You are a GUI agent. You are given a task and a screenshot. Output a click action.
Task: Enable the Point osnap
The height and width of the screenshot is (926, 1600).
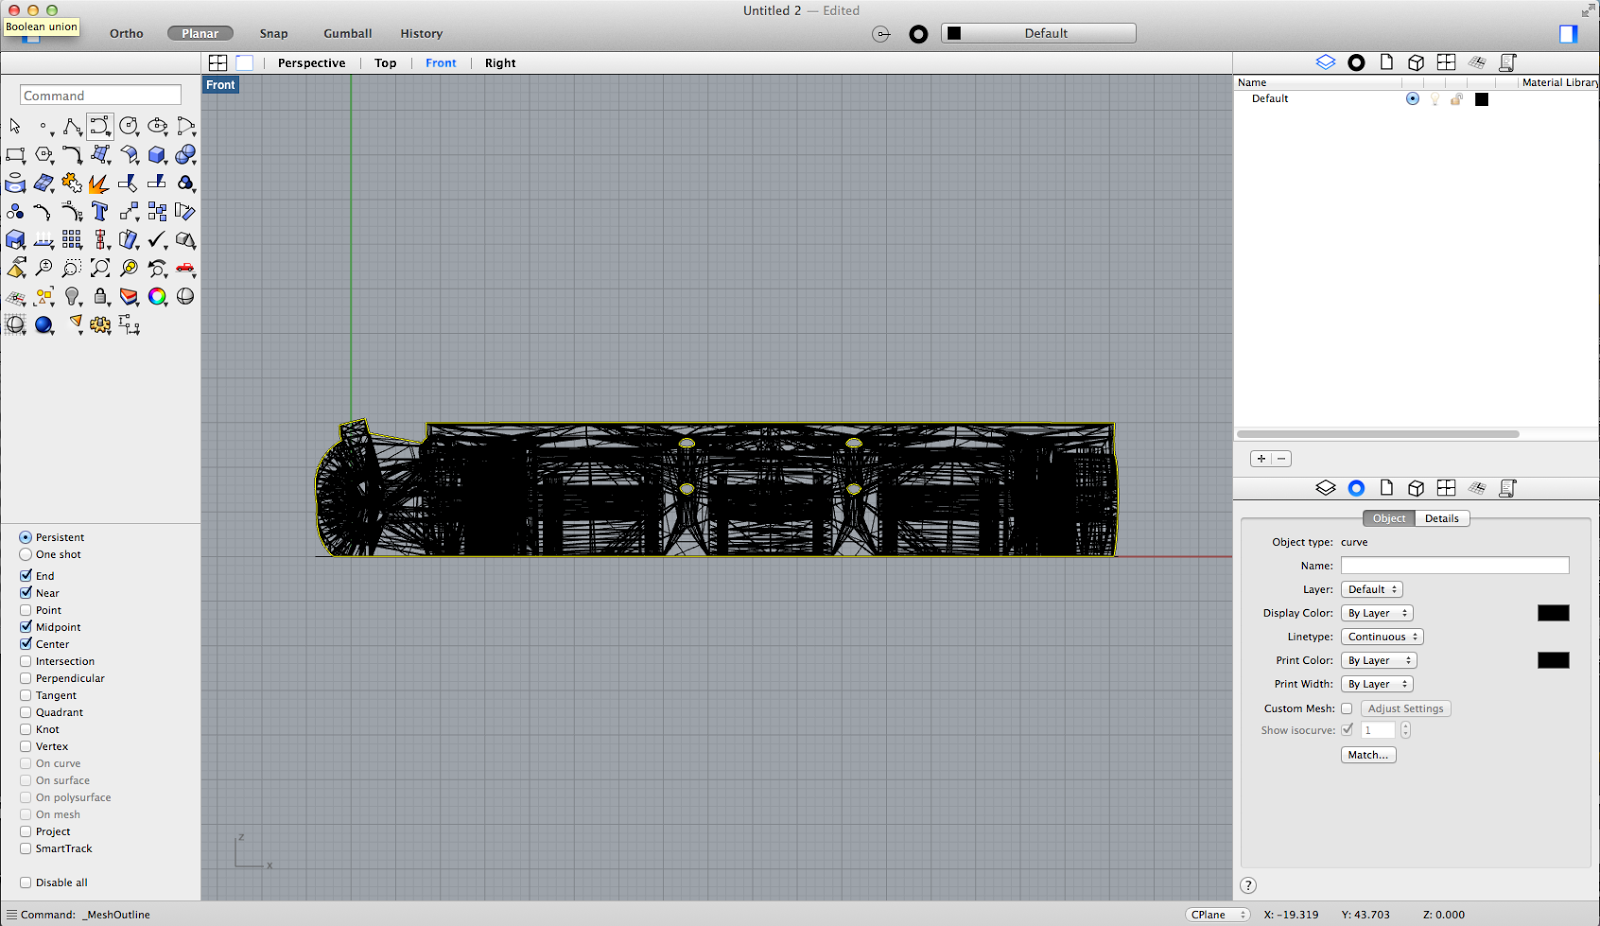pyautogui.click(x=26, y=610)
